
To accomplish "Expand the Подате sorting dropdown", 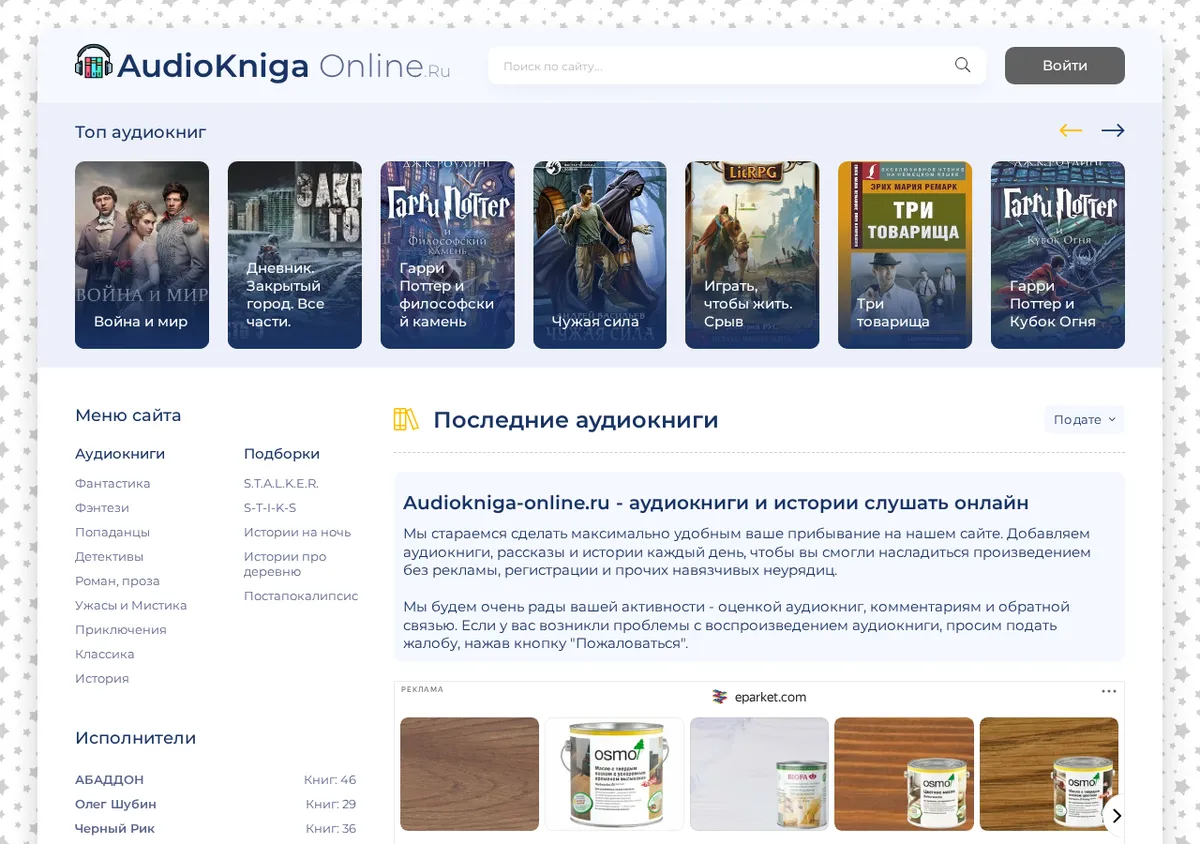I will click(1084, 420).
